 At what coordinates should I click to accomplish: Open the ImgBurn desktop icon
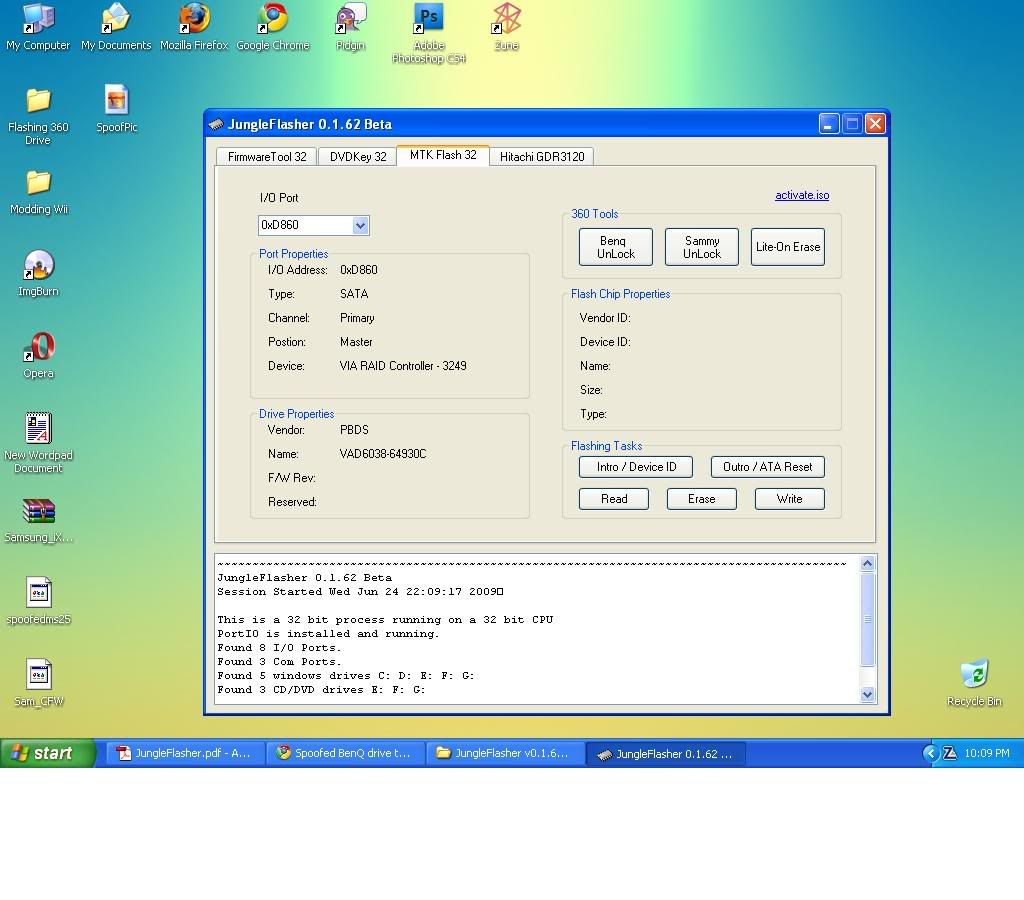click(x=38, y=267)
